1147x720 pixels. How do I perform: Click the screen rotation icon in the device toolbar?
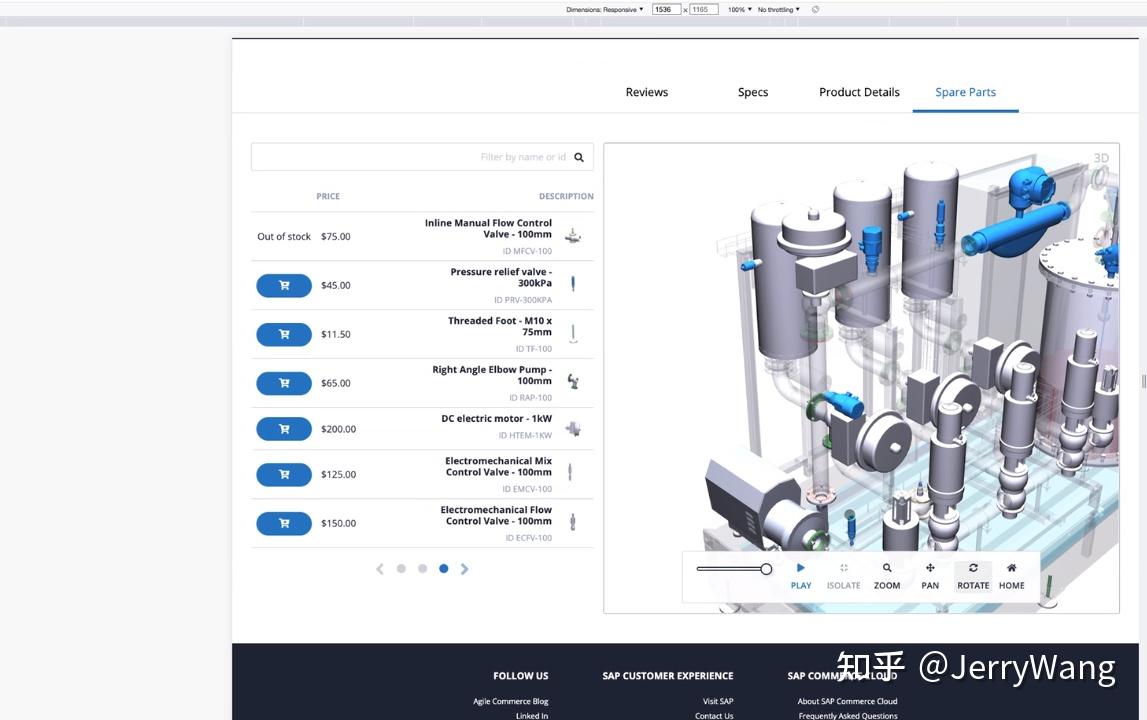coord(814,9)
